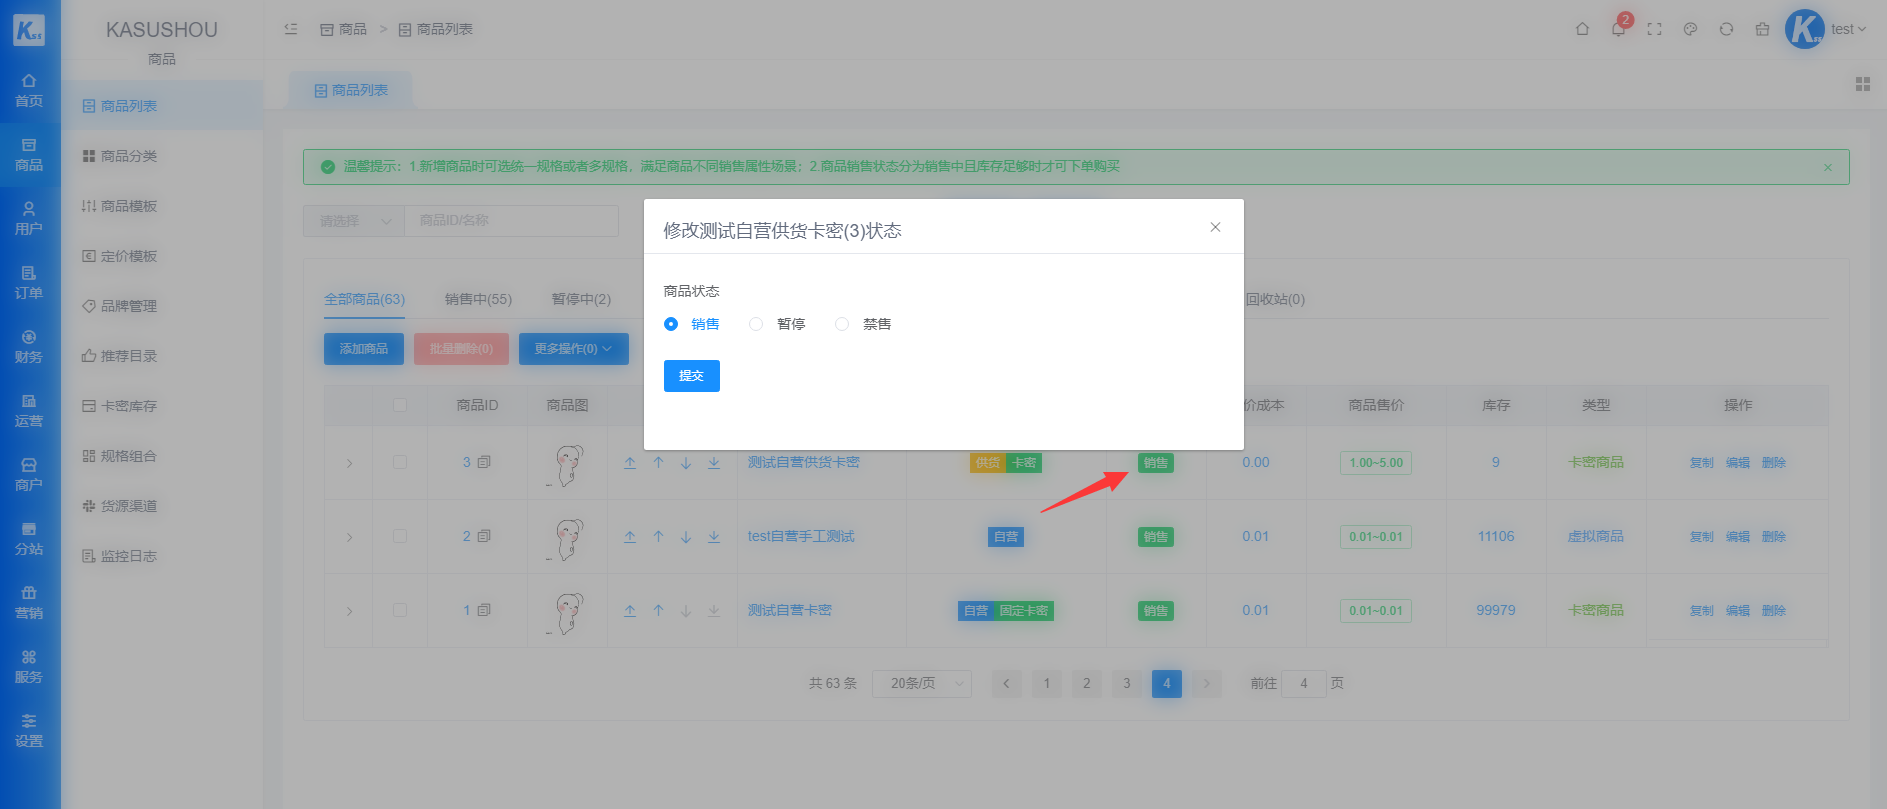Image resolution: width=1887 pixels, height=809 pixels.
Task: Copy product ID 3 icon
Action: tap(484, 462)
